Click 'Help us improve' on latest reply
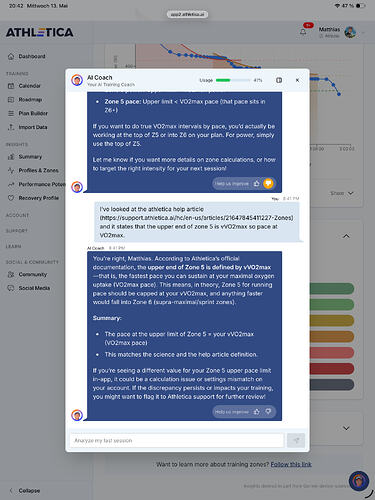 [232, 412]
